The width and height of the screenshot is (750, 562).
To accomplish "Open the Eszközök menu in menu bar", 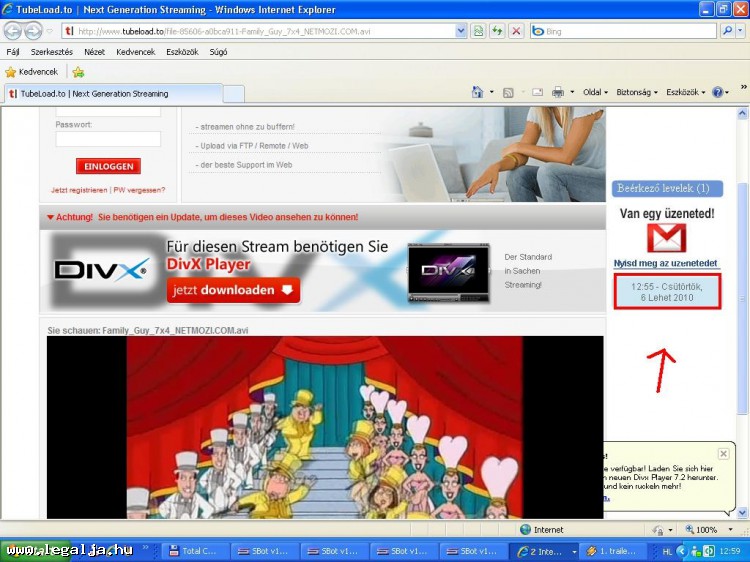I will [183, 51].
